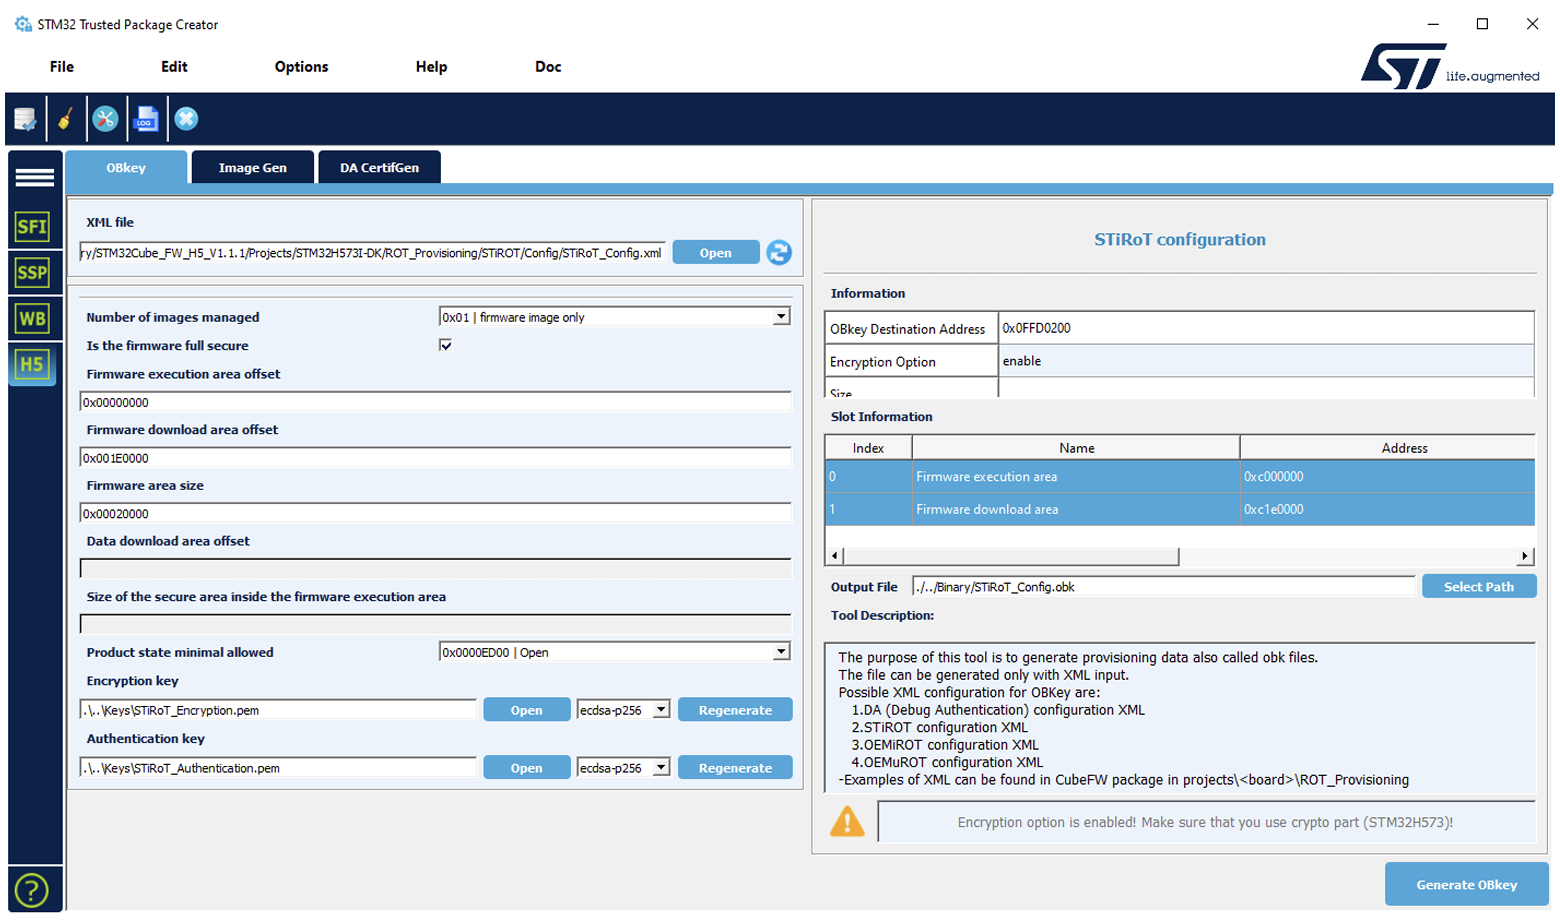The height and width of the screenshot is (924, 1560).
Task: Open the help question mark icon
Action: [x=32, y=890]
